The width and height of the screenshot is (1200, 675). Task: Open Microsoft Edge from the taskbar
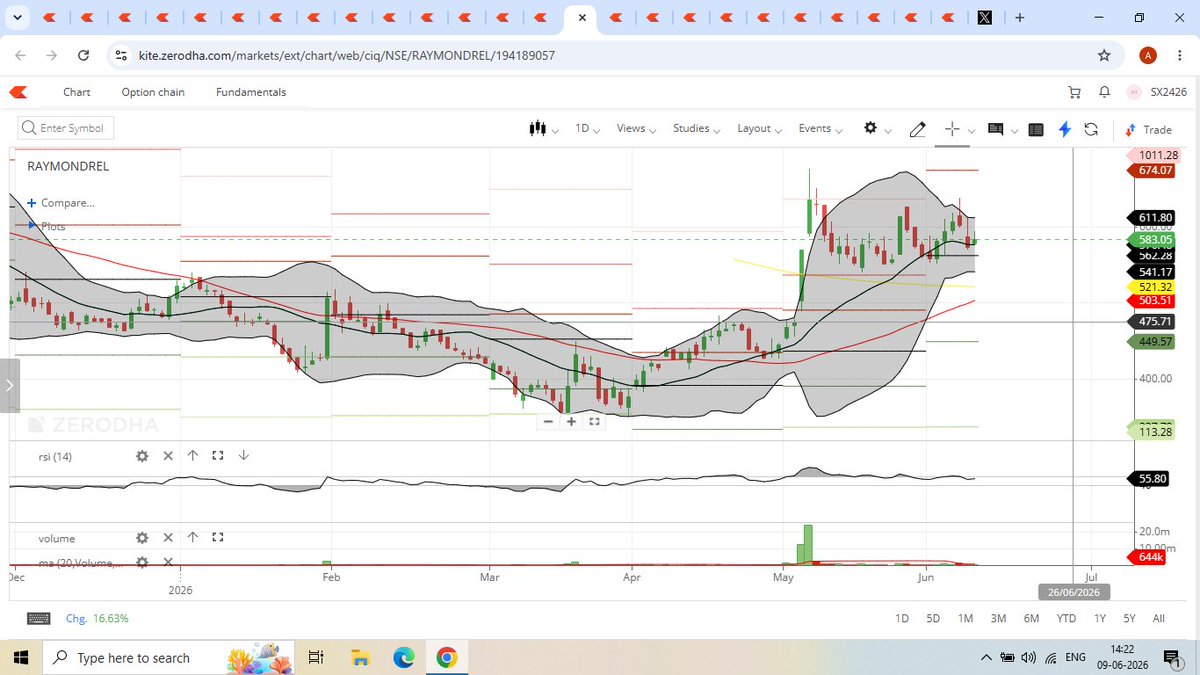coord(403,657)
